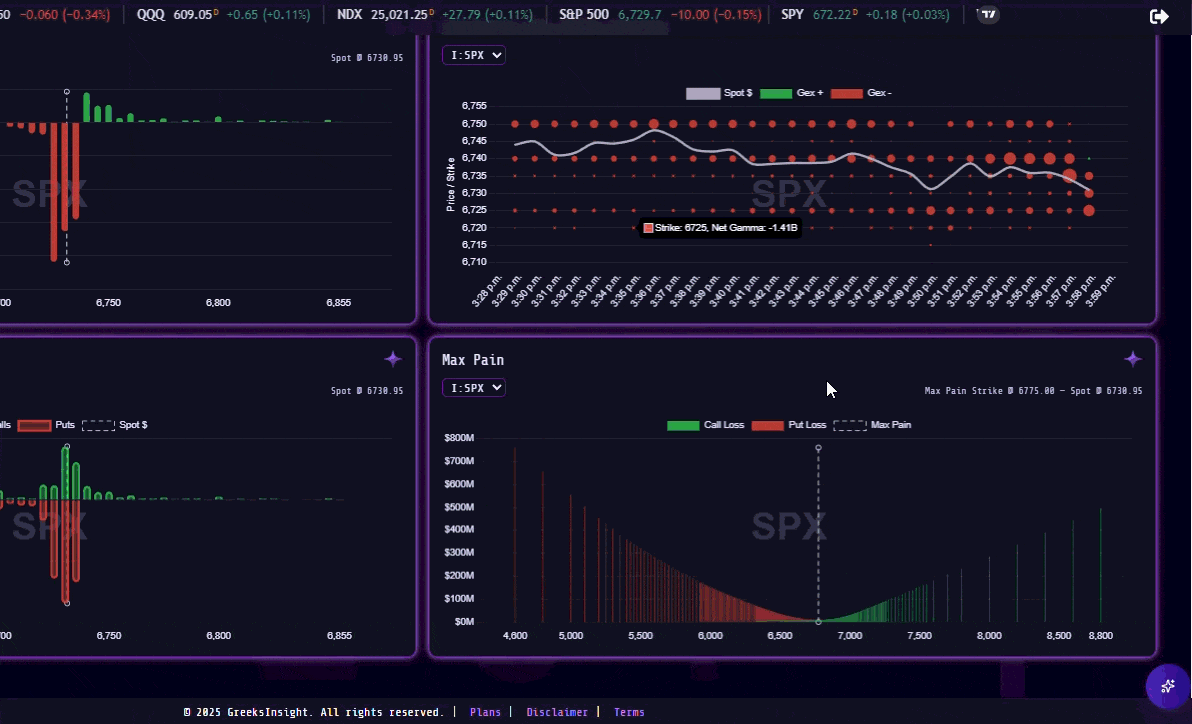
Task: Open the Plans link in footer
Action: [x=485, y=712]
